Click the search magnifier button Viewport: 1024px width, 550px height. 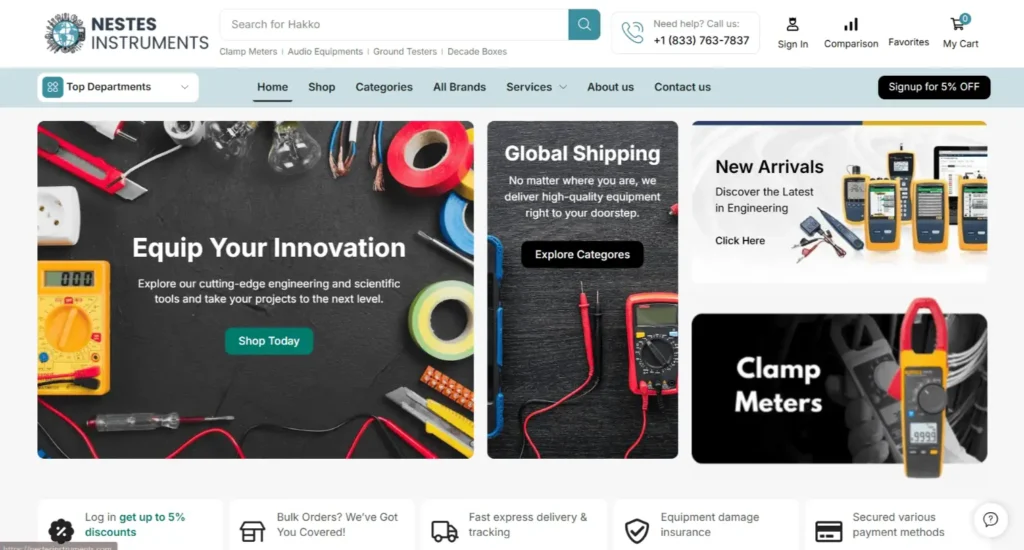584,25
